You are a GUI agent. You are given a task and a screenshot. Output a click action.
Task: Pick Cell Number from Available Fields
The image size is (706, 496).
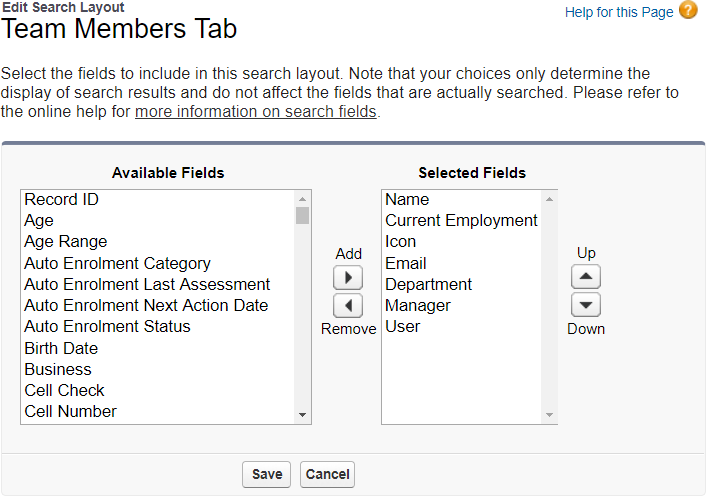[70, 412]
